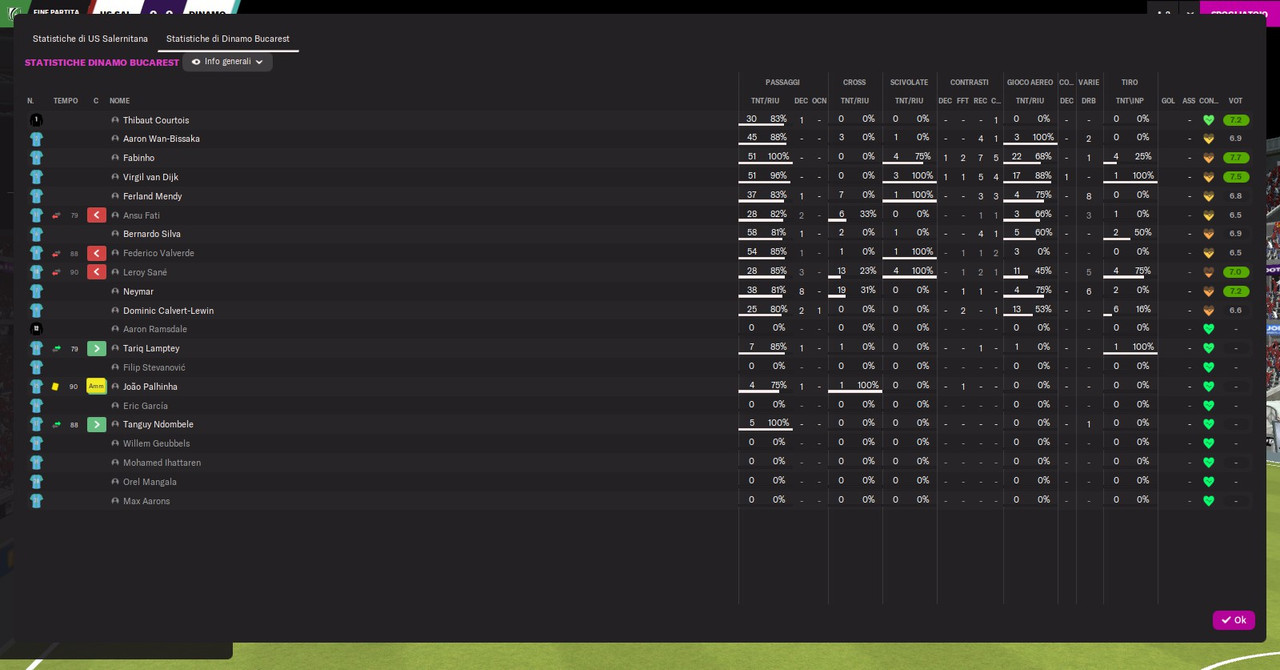This screenshot has height=670, width=1280.
Task: Click the substituted-off icon for Ansu Fati
Action: coord(96,215)
